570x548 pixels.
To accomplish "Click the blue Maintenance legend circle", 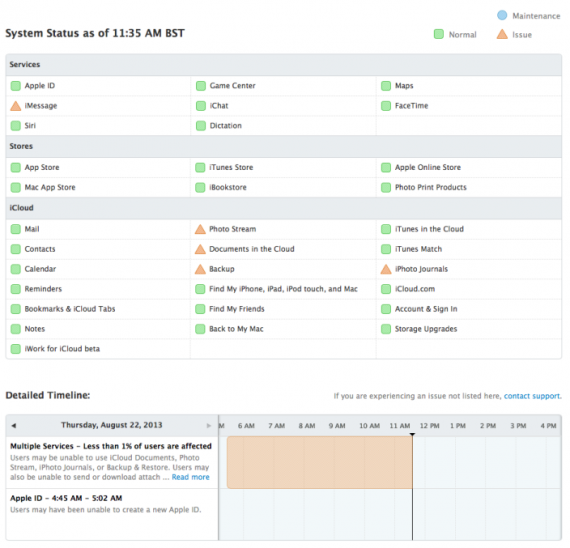I will (x=502, y=15).
